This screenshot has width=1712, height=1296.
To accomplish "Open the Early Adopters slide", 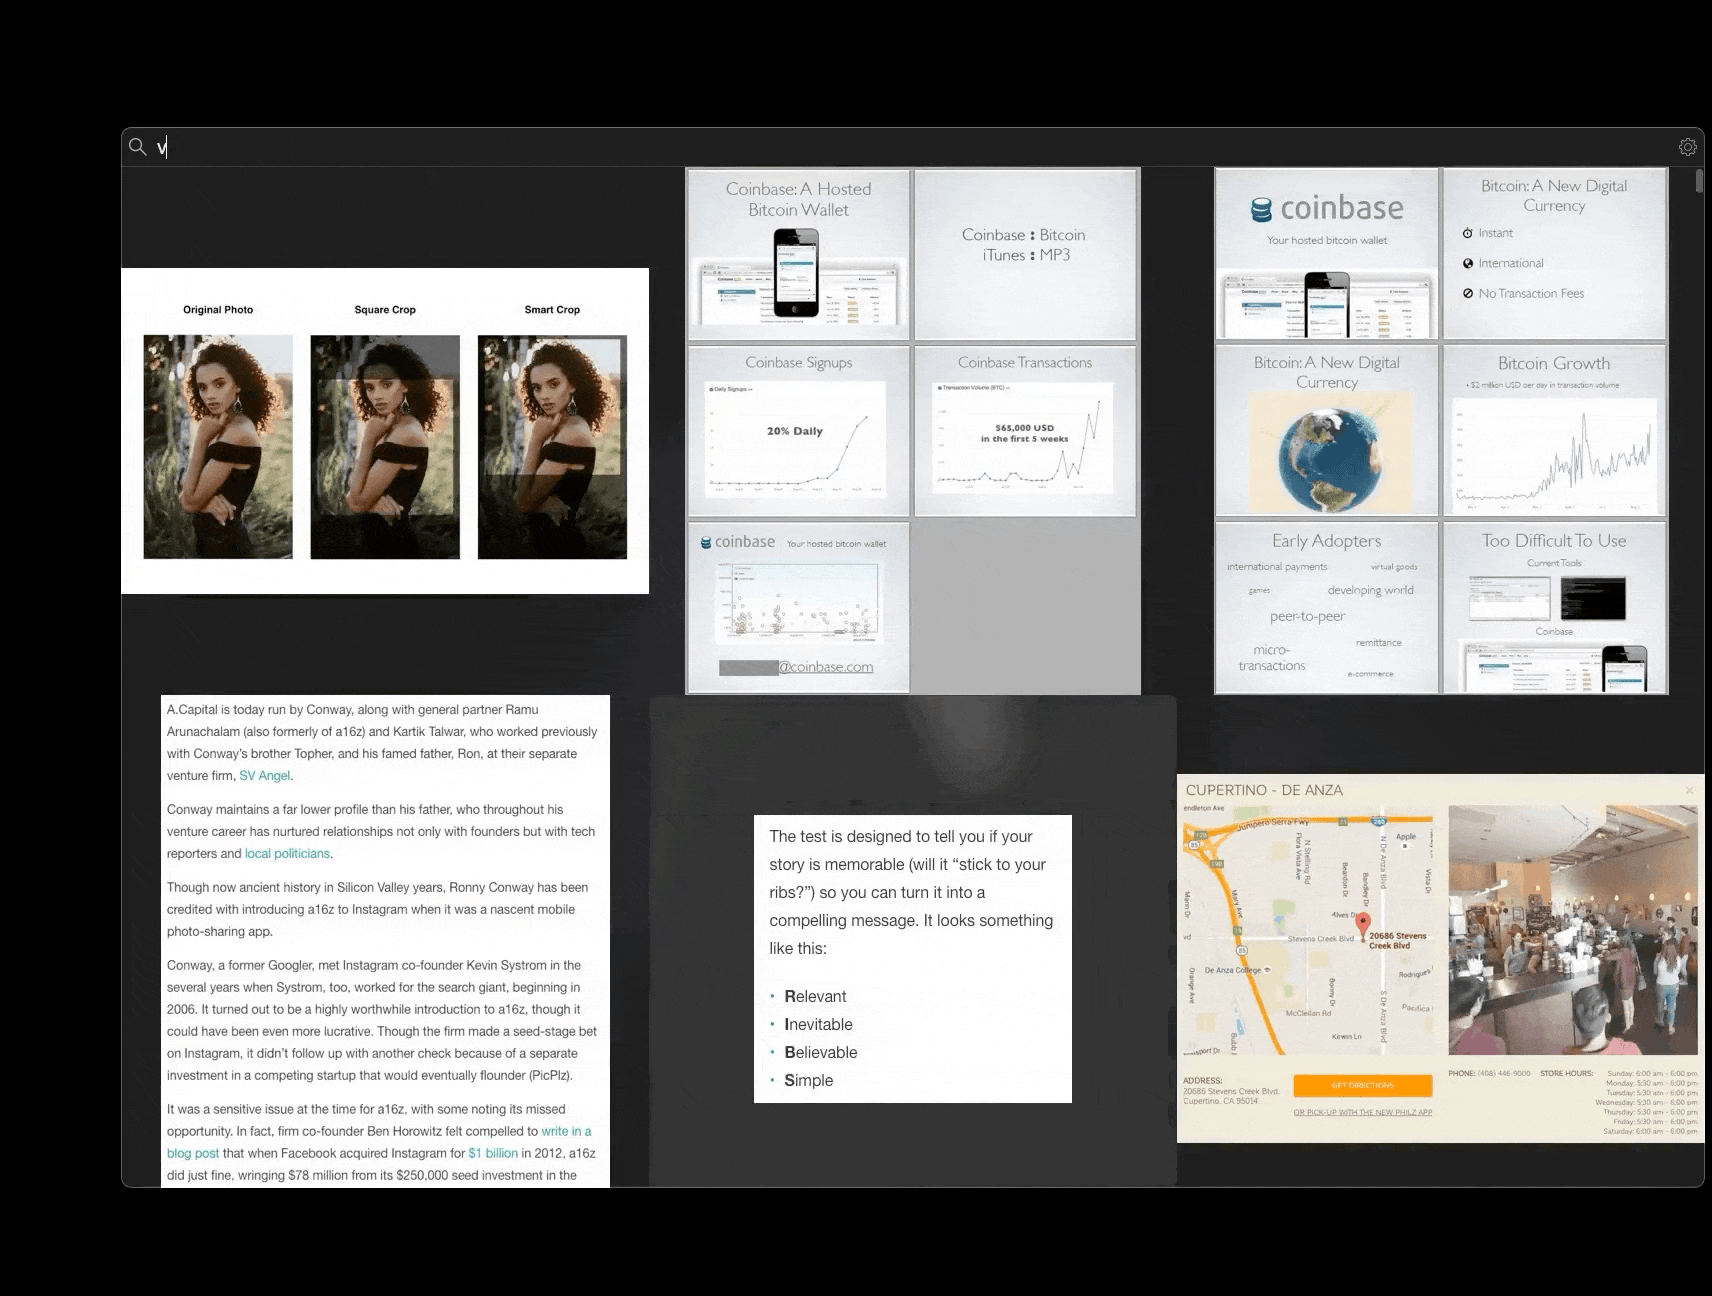I will coord(1326,608).
